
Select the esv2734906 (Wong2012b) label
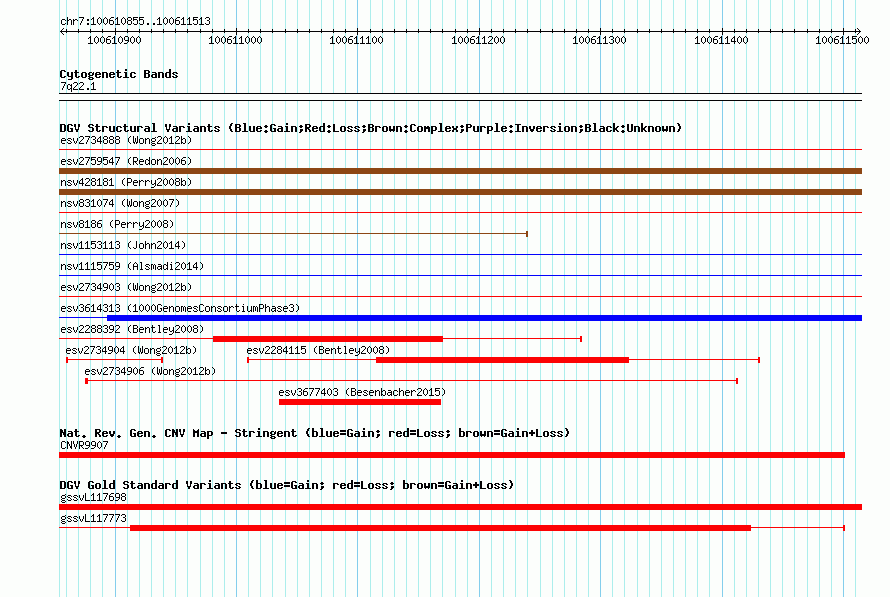click(150, 371)
